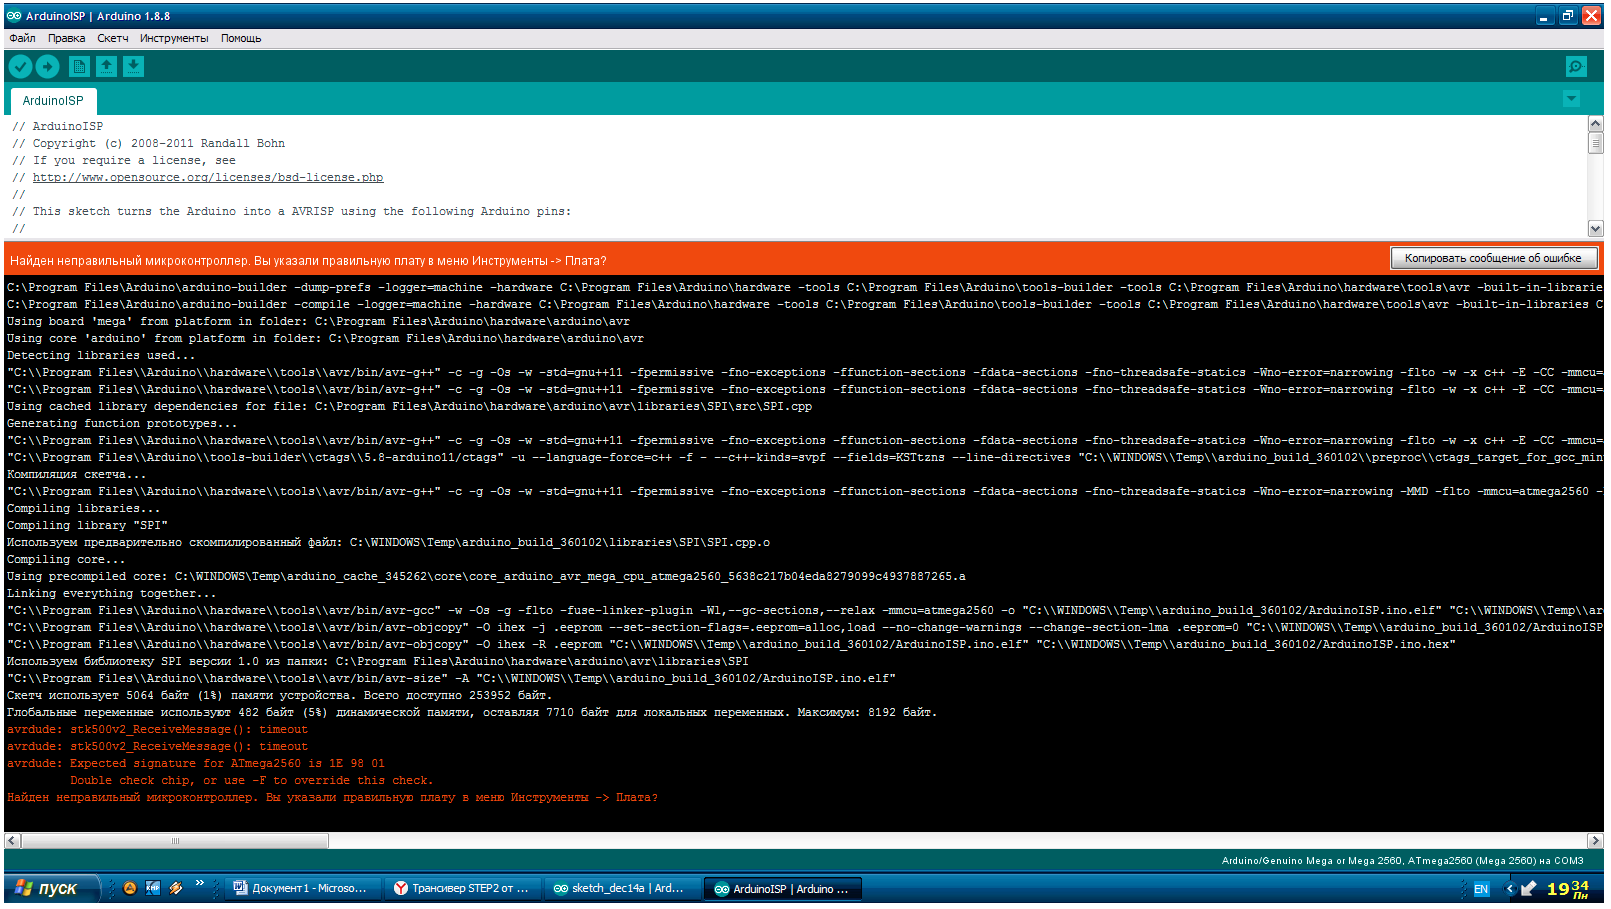This screenshot has height=909, width=1611.
Task: Click console scroll right arrow
Action: [1595, 841]
